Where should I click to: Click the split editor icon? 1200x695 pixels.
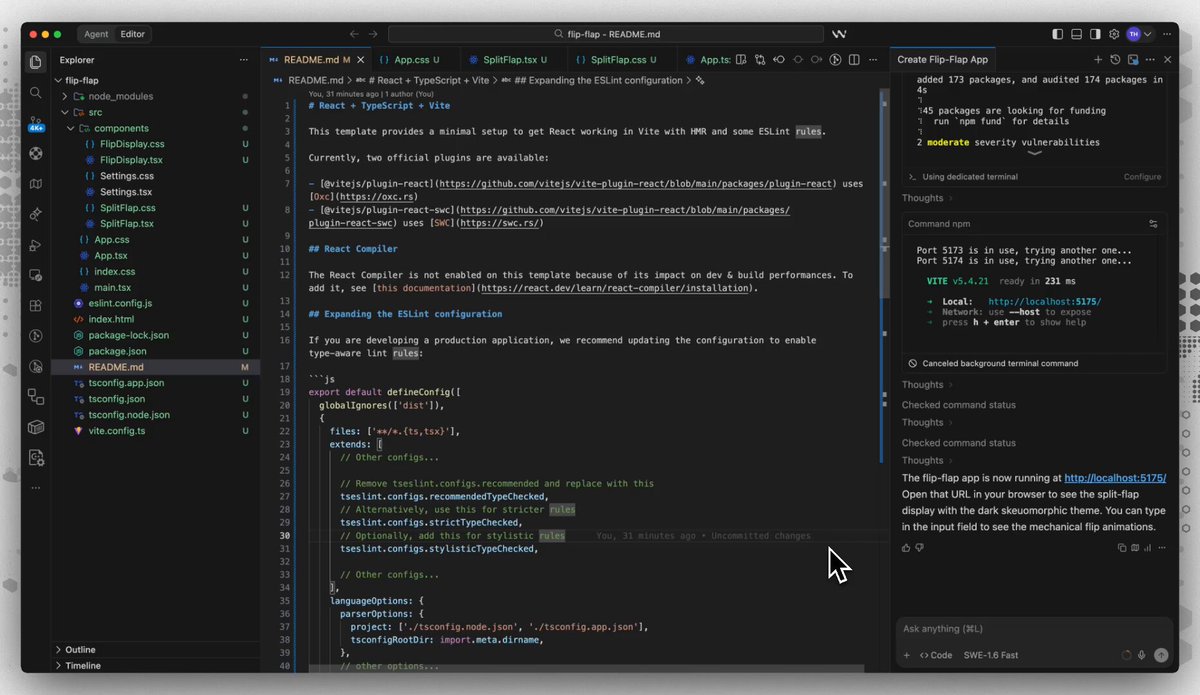click(856, 60)
